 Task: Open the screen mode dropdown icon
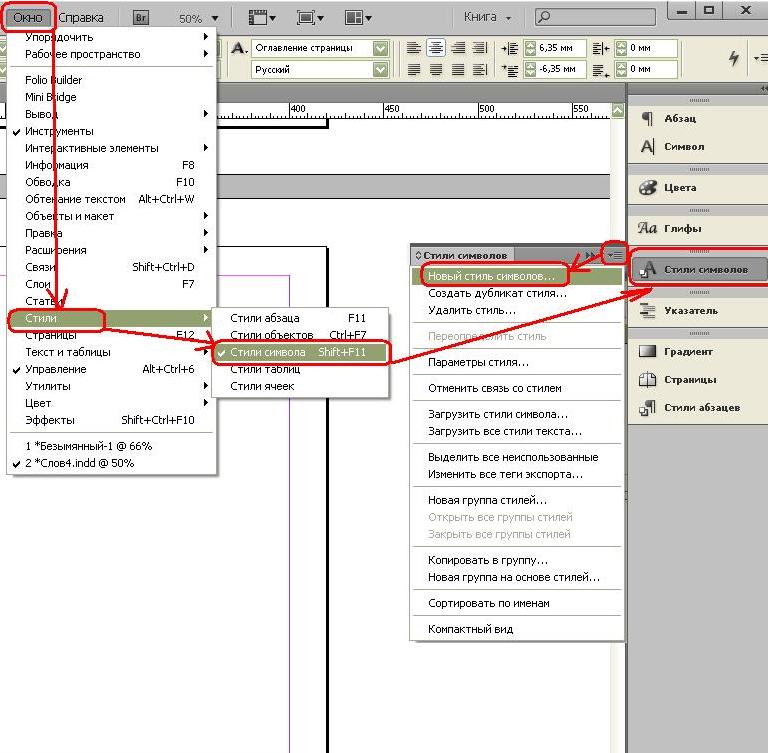[310, 18]
